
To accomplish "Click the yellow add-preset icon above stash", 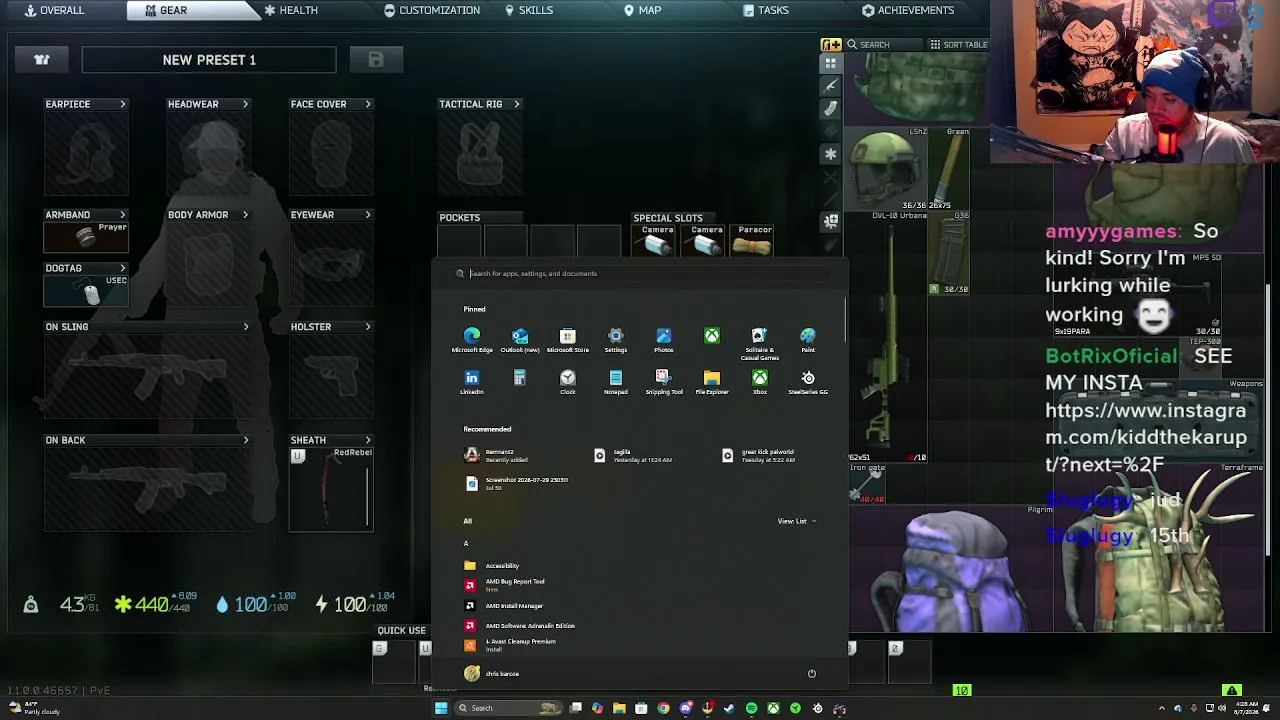I will [x=831, y=44].
